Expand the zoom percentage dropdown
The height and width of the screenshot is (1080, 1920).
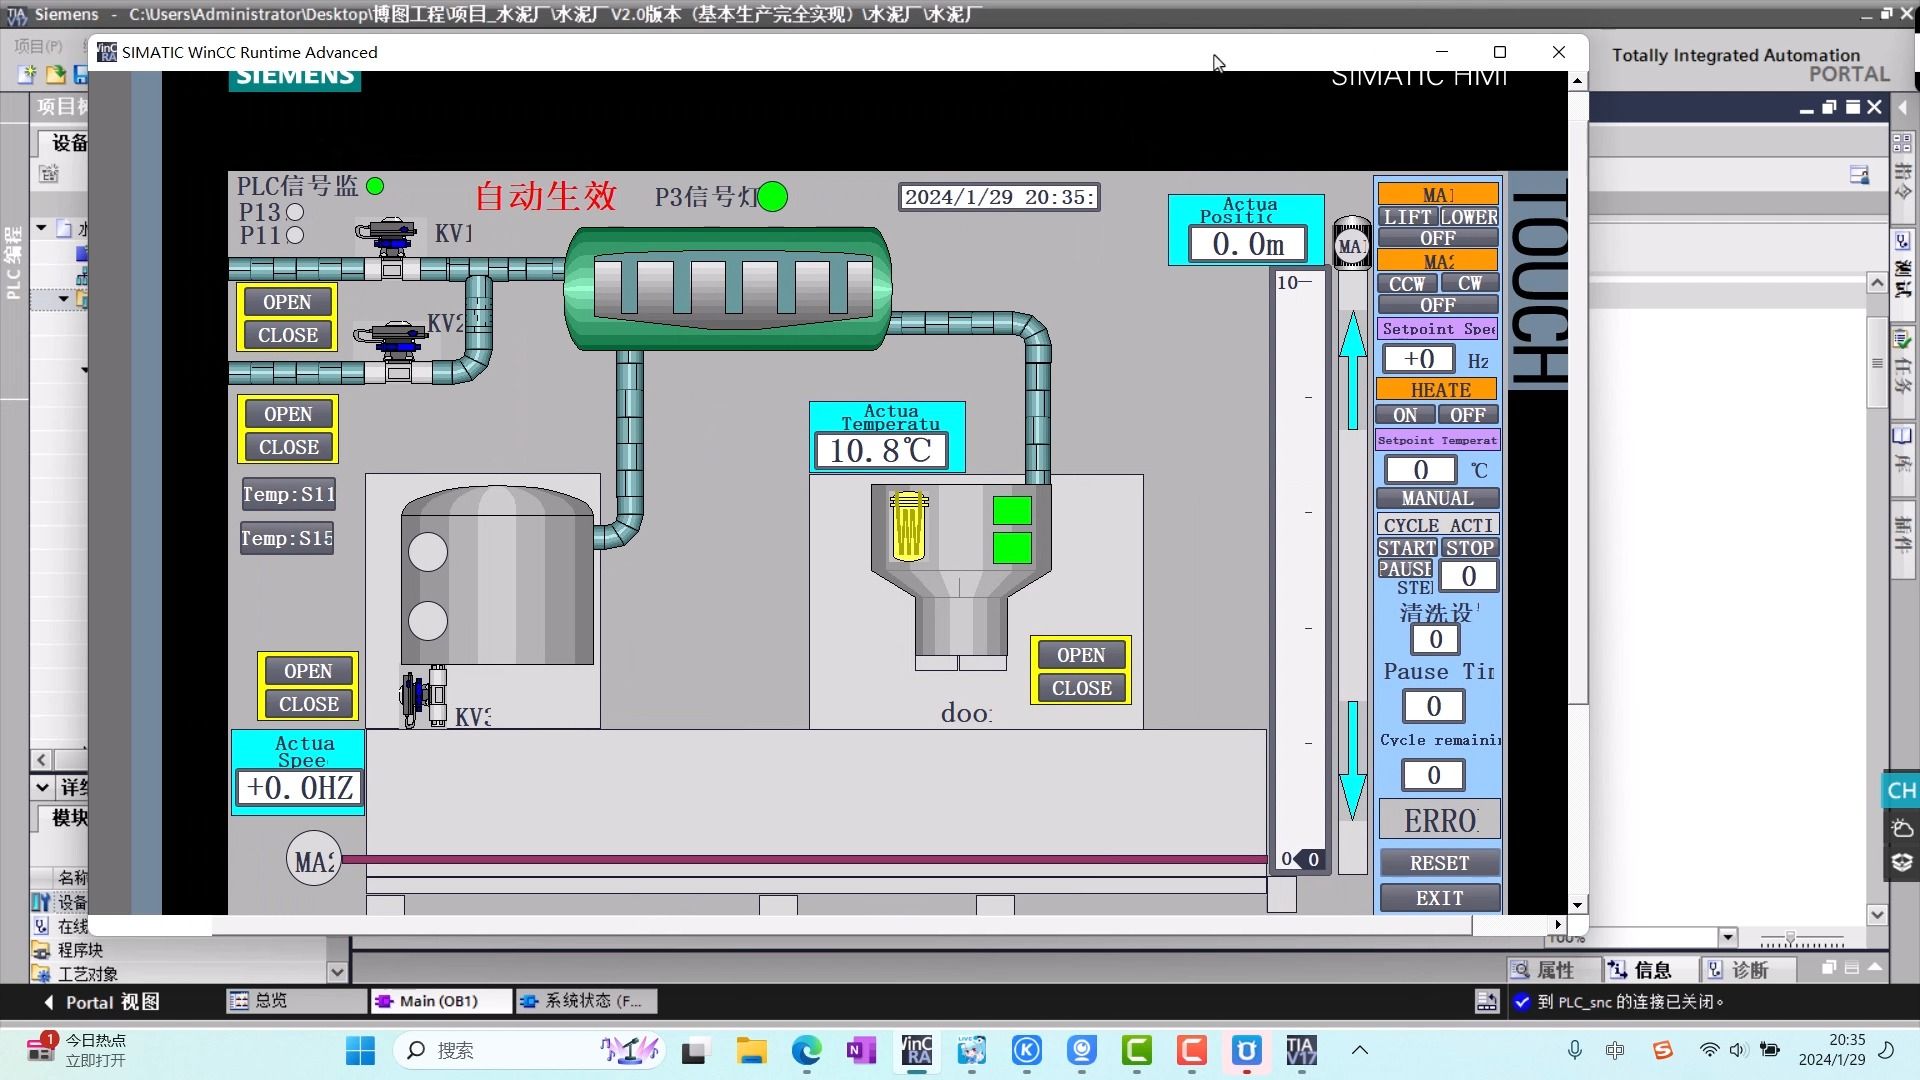[1727, 938]
